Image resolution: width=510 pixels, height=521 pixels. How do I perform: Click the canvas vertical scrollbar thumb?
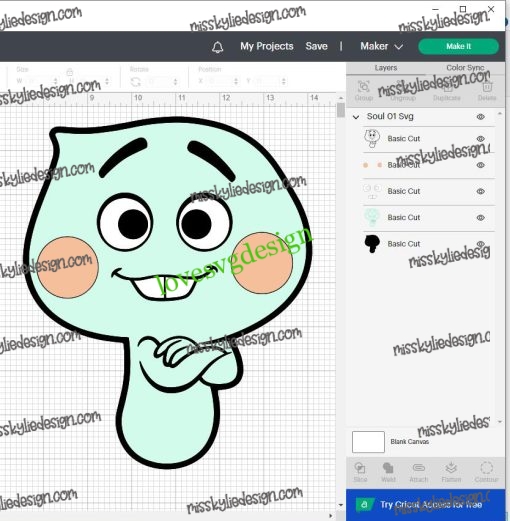(341, 110)
